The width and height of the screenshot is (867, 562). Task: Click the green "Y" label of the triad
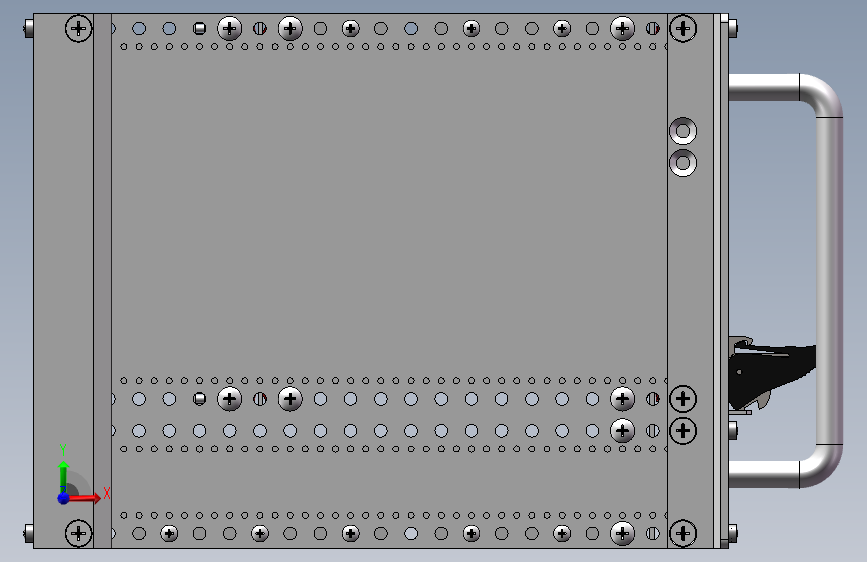coord(63,450)
